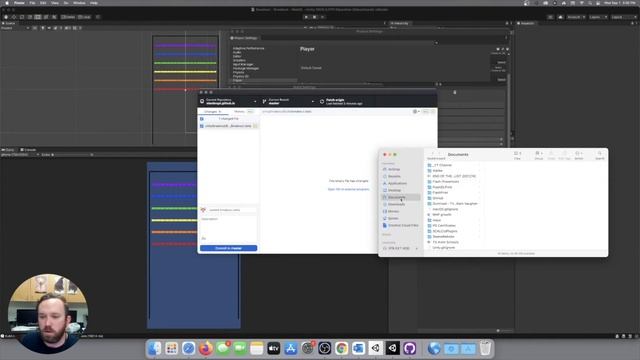Click the Play button in Unity toolbar

306,17
